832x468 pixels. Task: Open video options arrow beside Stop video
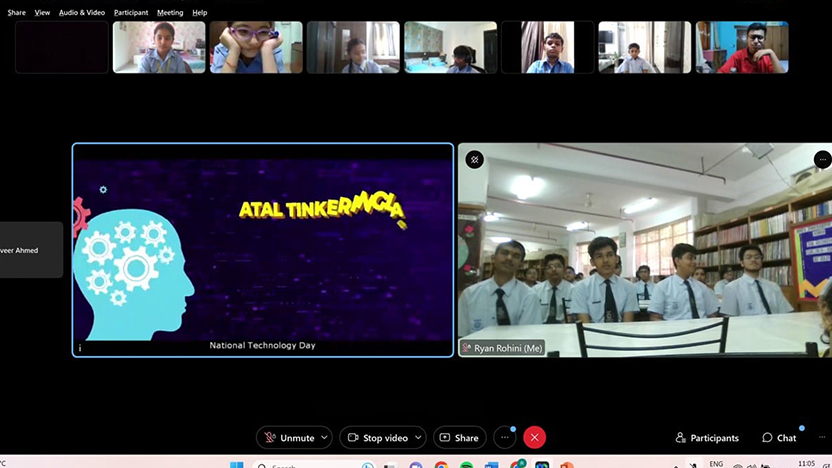pos(418,438)
